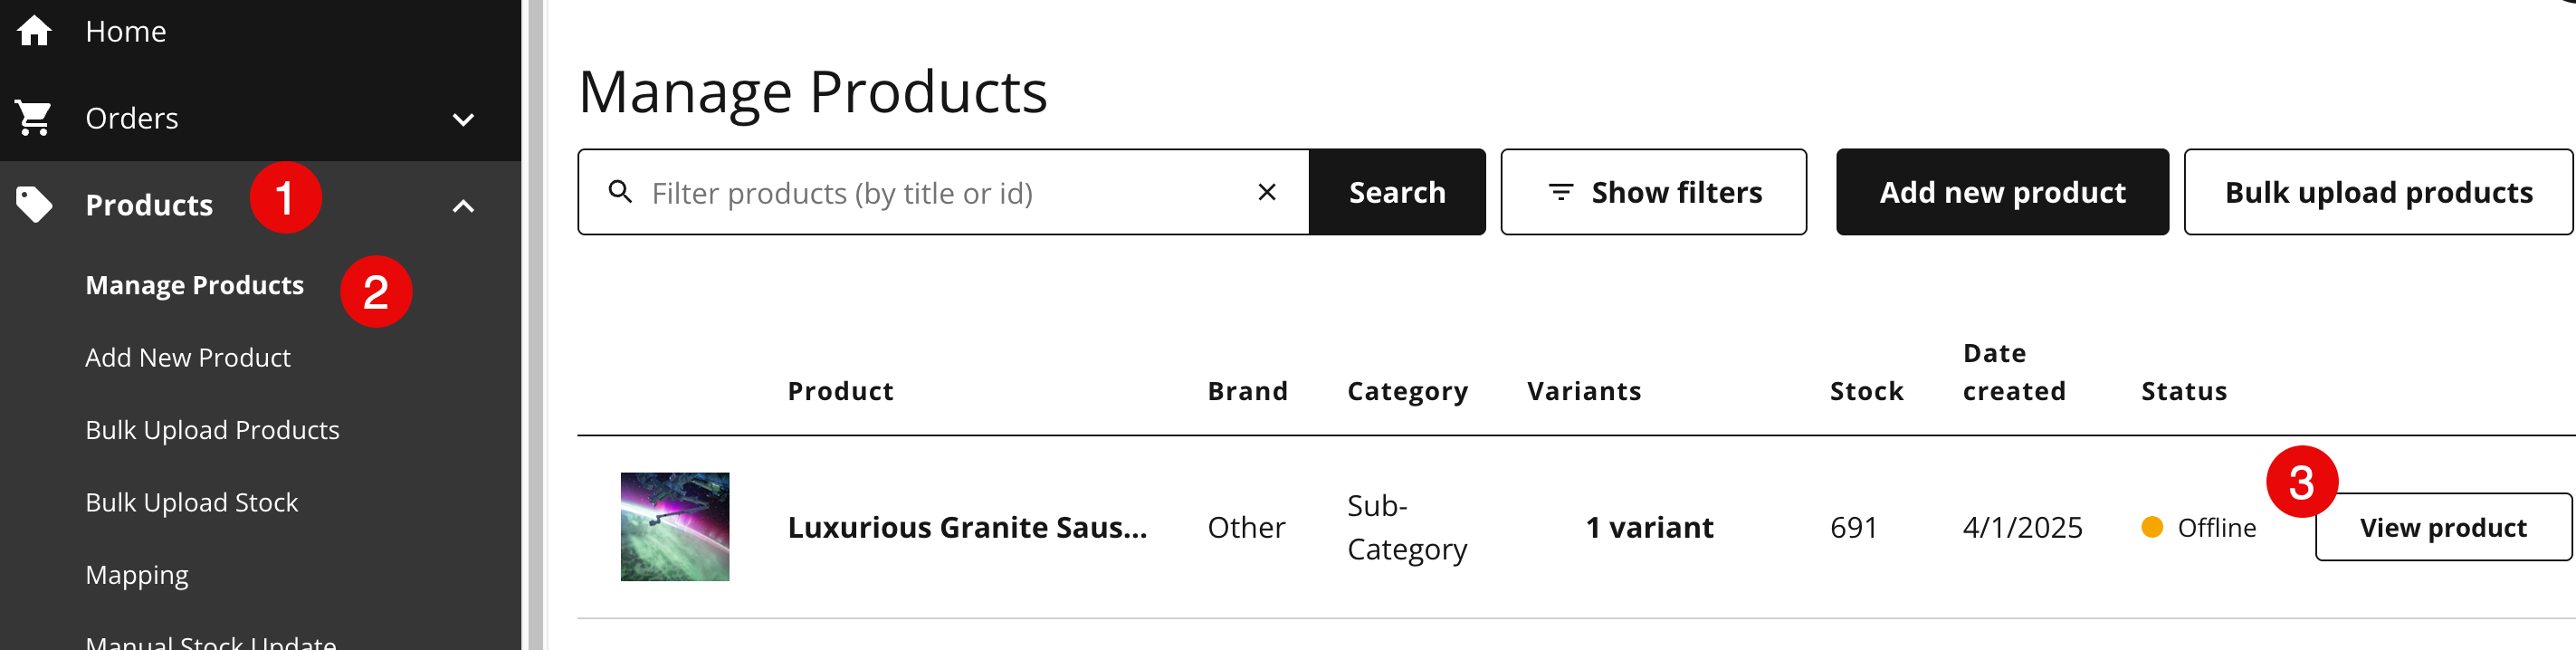This screenshot has width=2576, height=650.
Task: Click the orange Offline status dot
Action: pos(2152,527)
